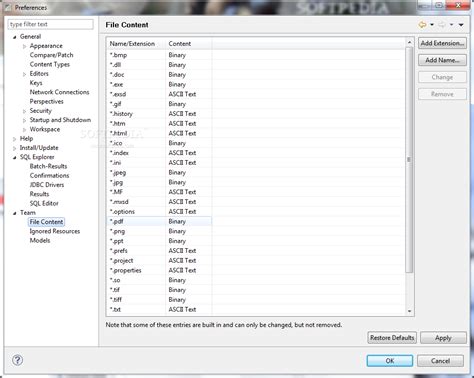Click the Add Name... button

coord(442,60)
